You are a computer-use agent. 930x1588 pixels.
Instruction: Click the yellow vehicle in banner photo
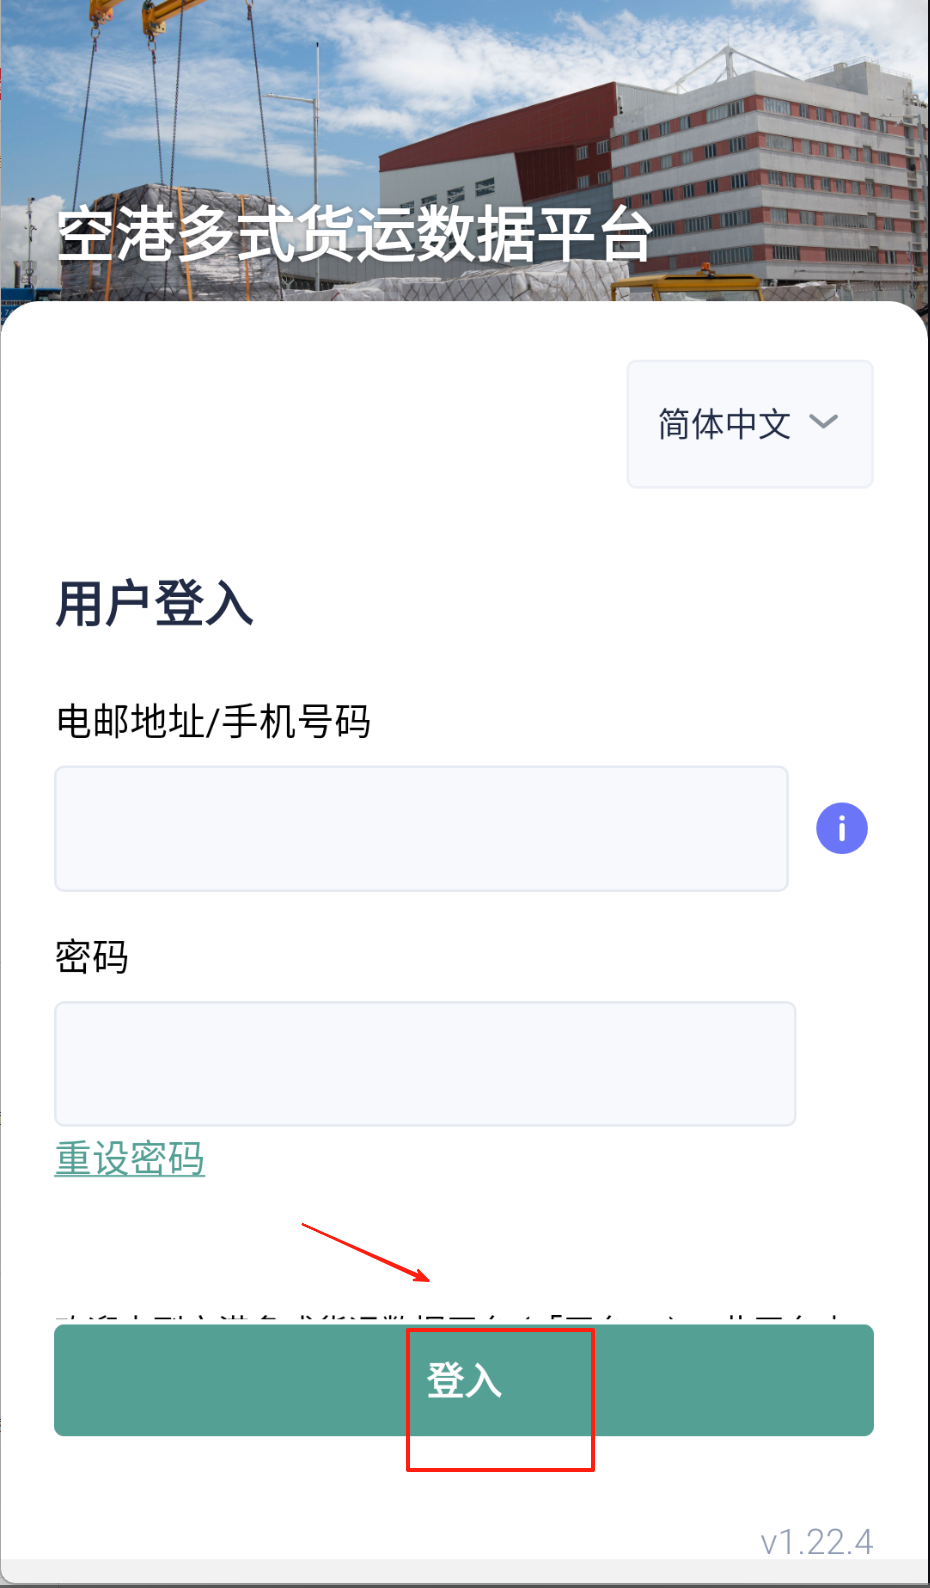[690, 288]
